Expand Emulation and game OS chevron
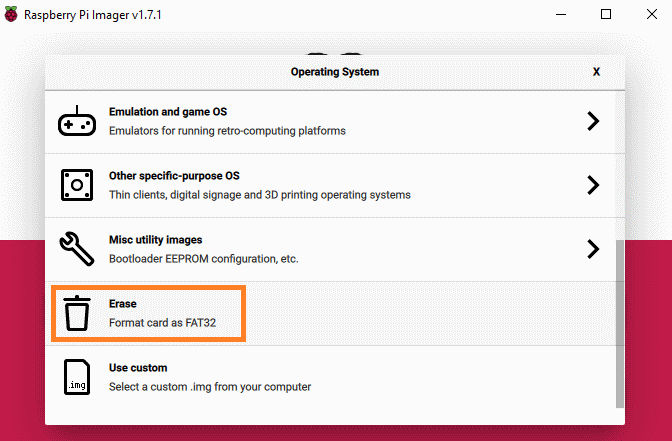Image resolution: width=672 pixels, height=441 pixels. (593, 121)
